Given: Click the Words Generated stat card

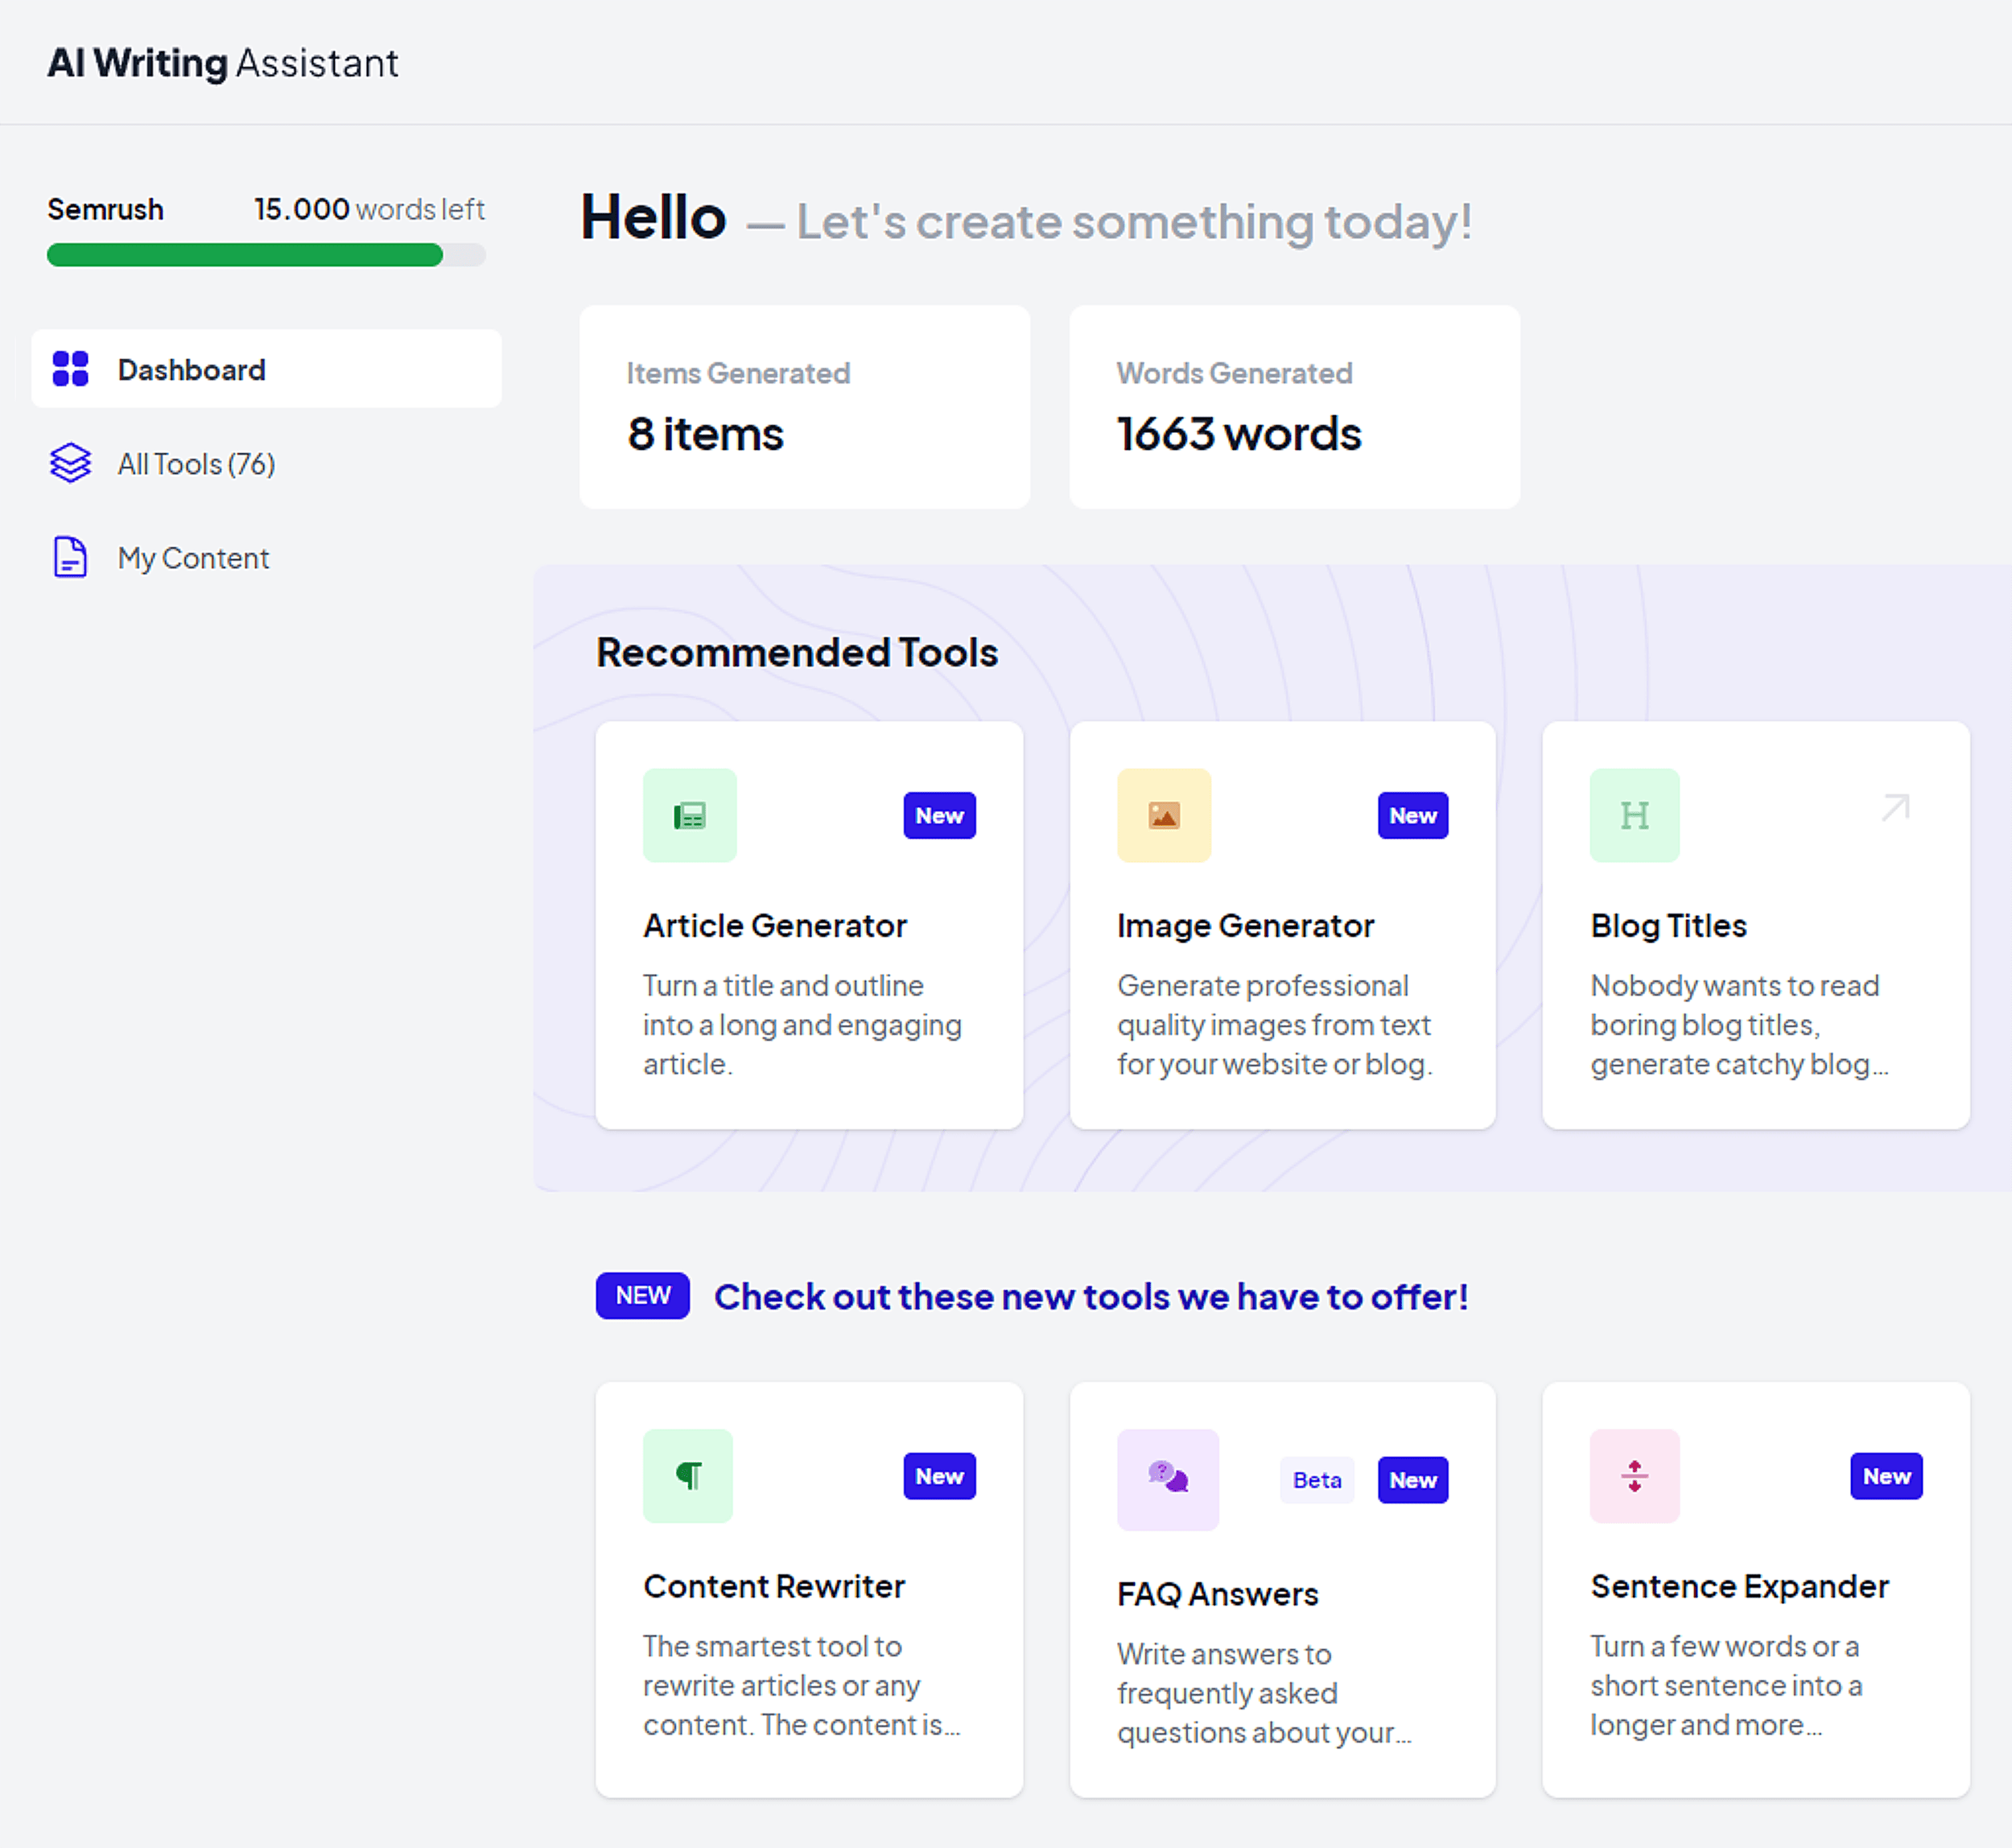Looking at the screenshot, I should (1294, 407).
